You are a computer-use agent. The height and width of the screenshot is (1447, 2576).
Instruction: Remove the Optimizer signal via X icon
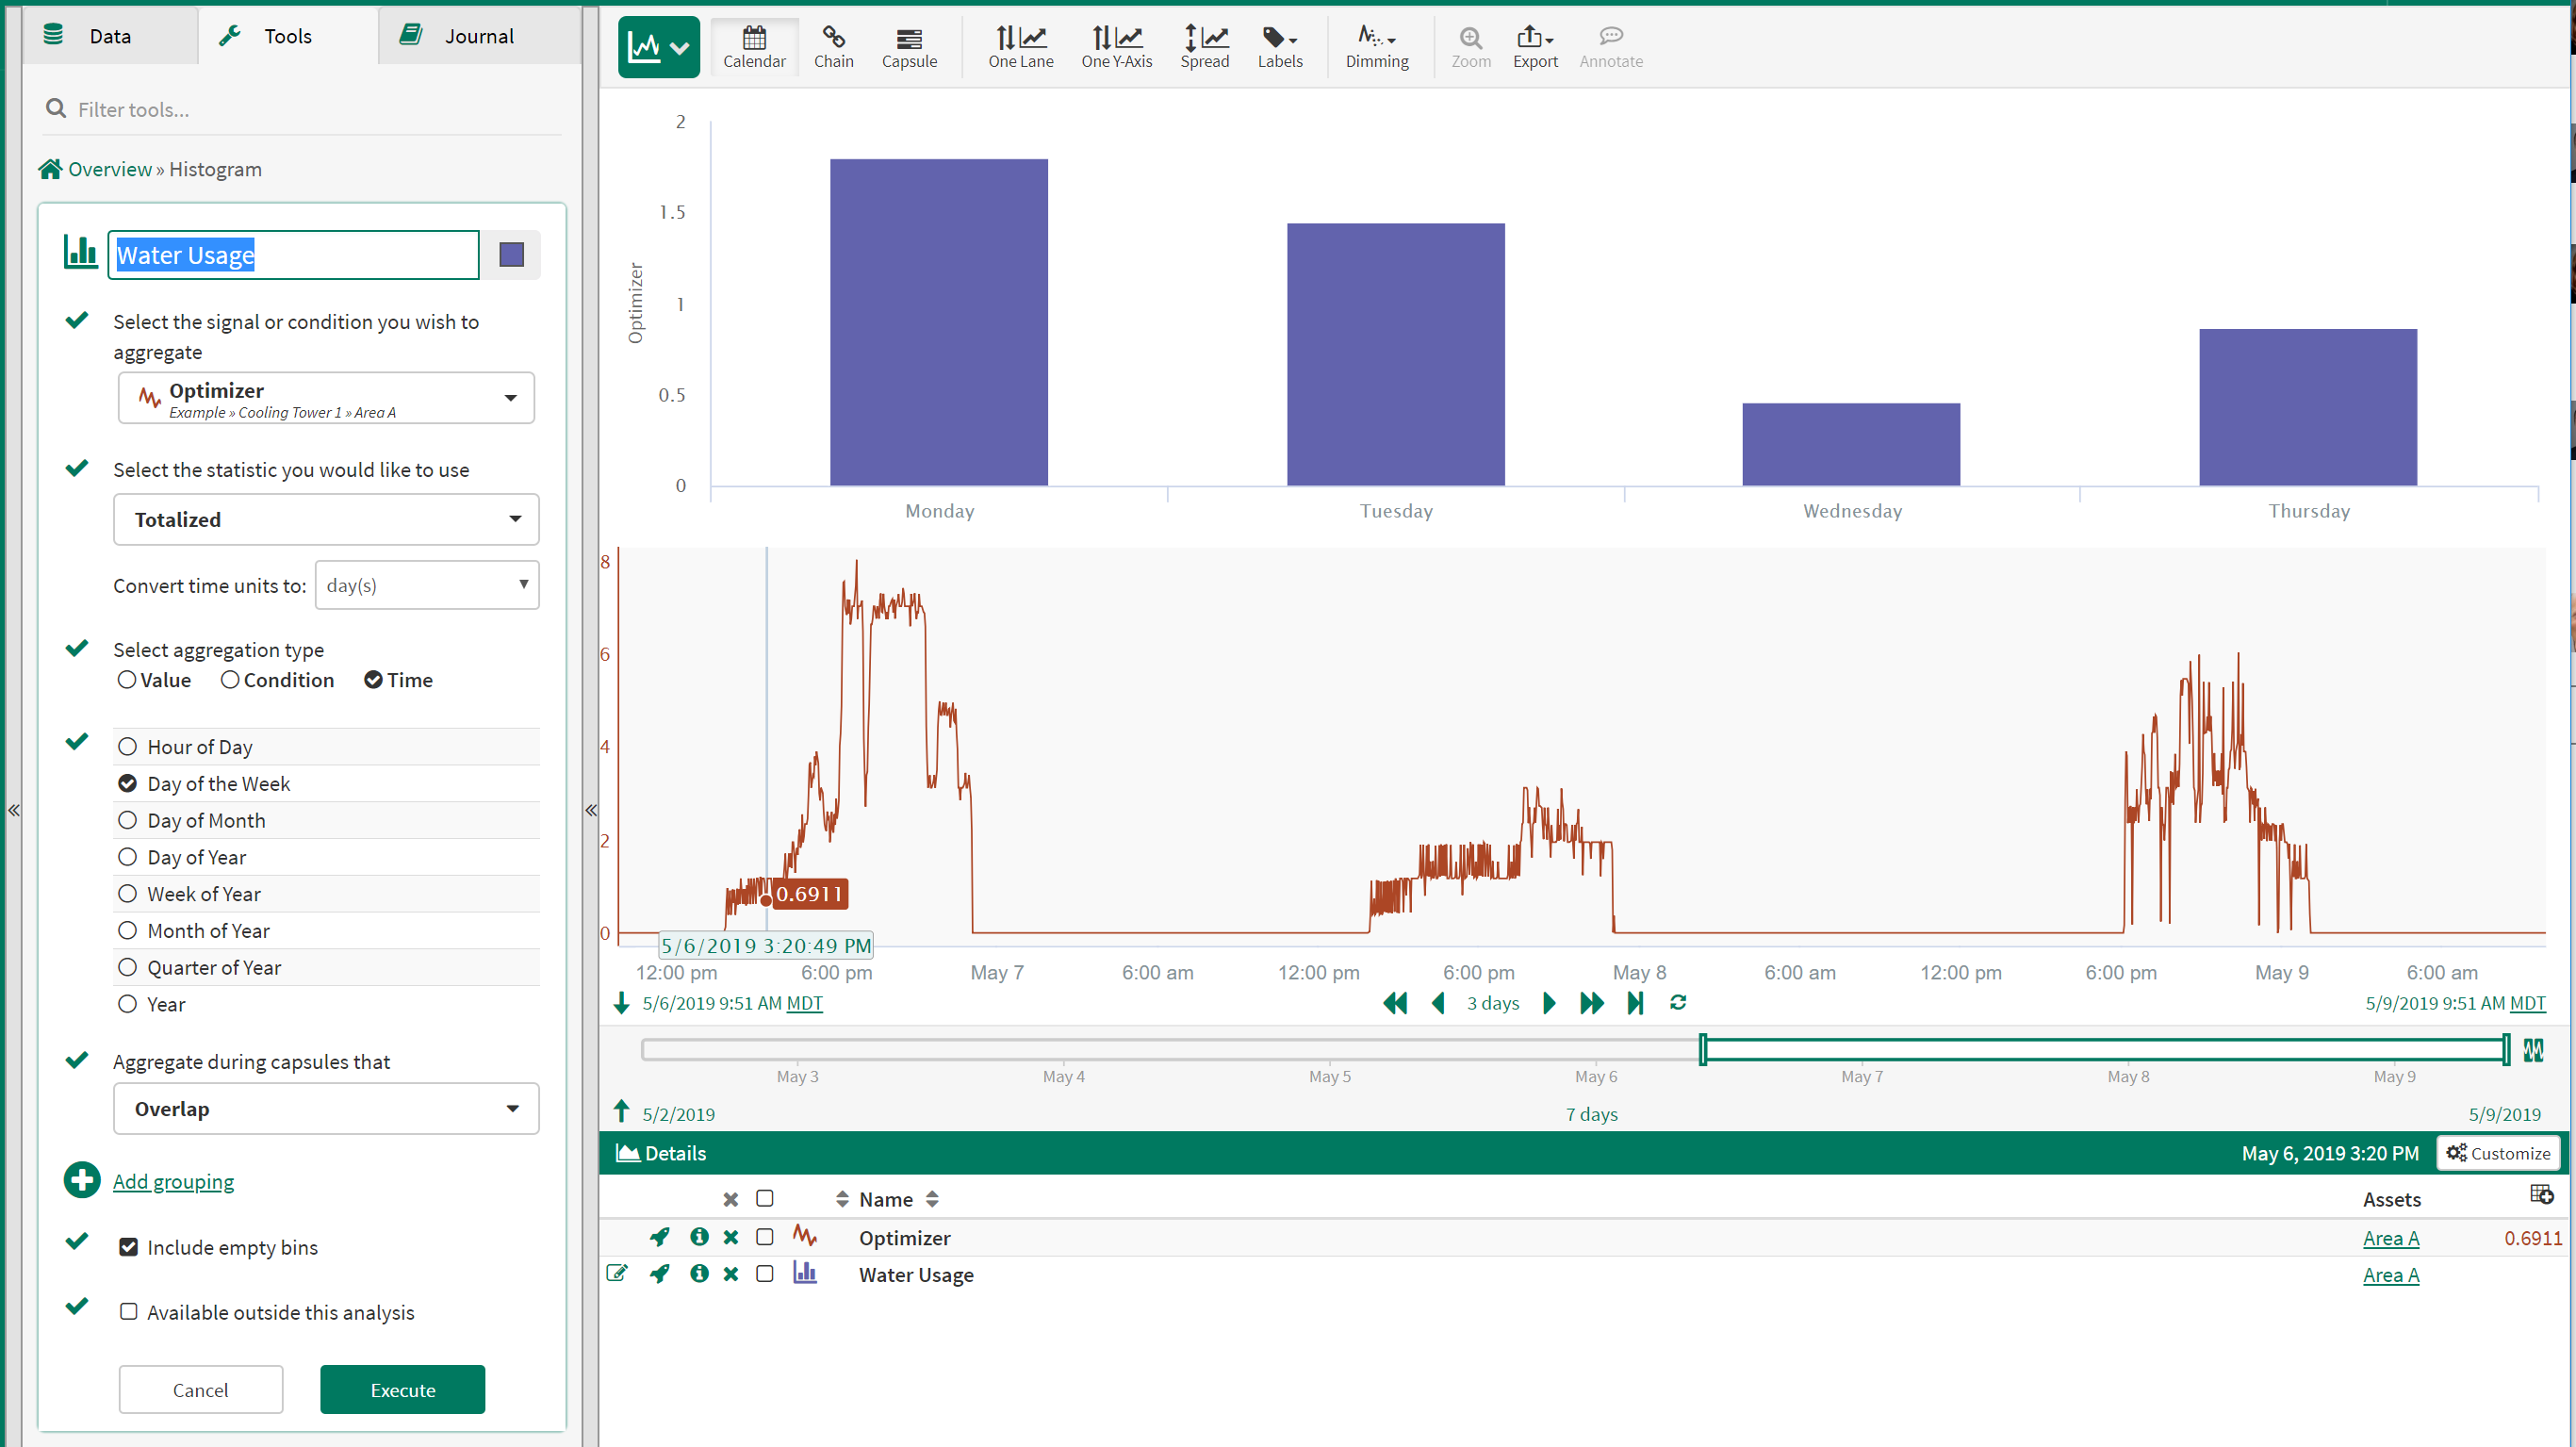pyautogui.click(x=731, y=1237)
